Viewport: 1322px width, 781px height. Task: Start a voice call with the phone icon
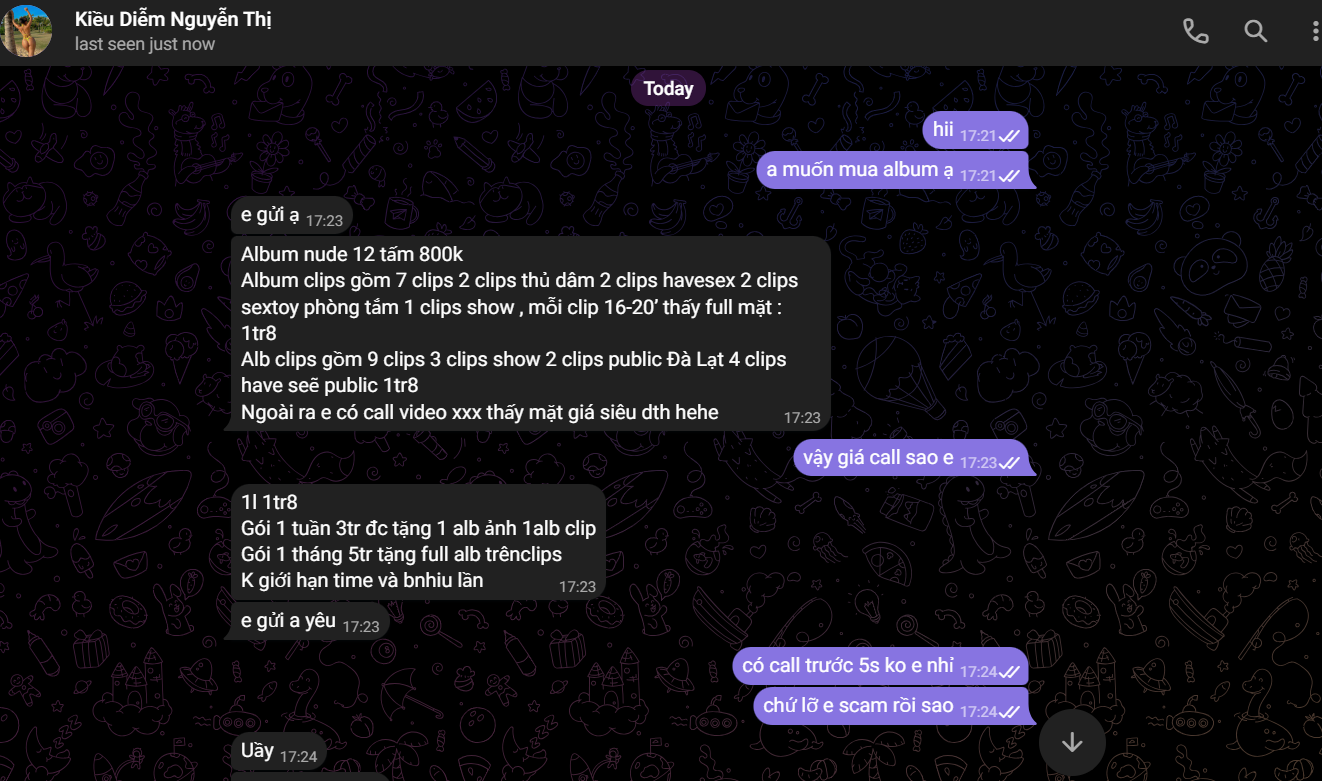[x=1195, y=31]
